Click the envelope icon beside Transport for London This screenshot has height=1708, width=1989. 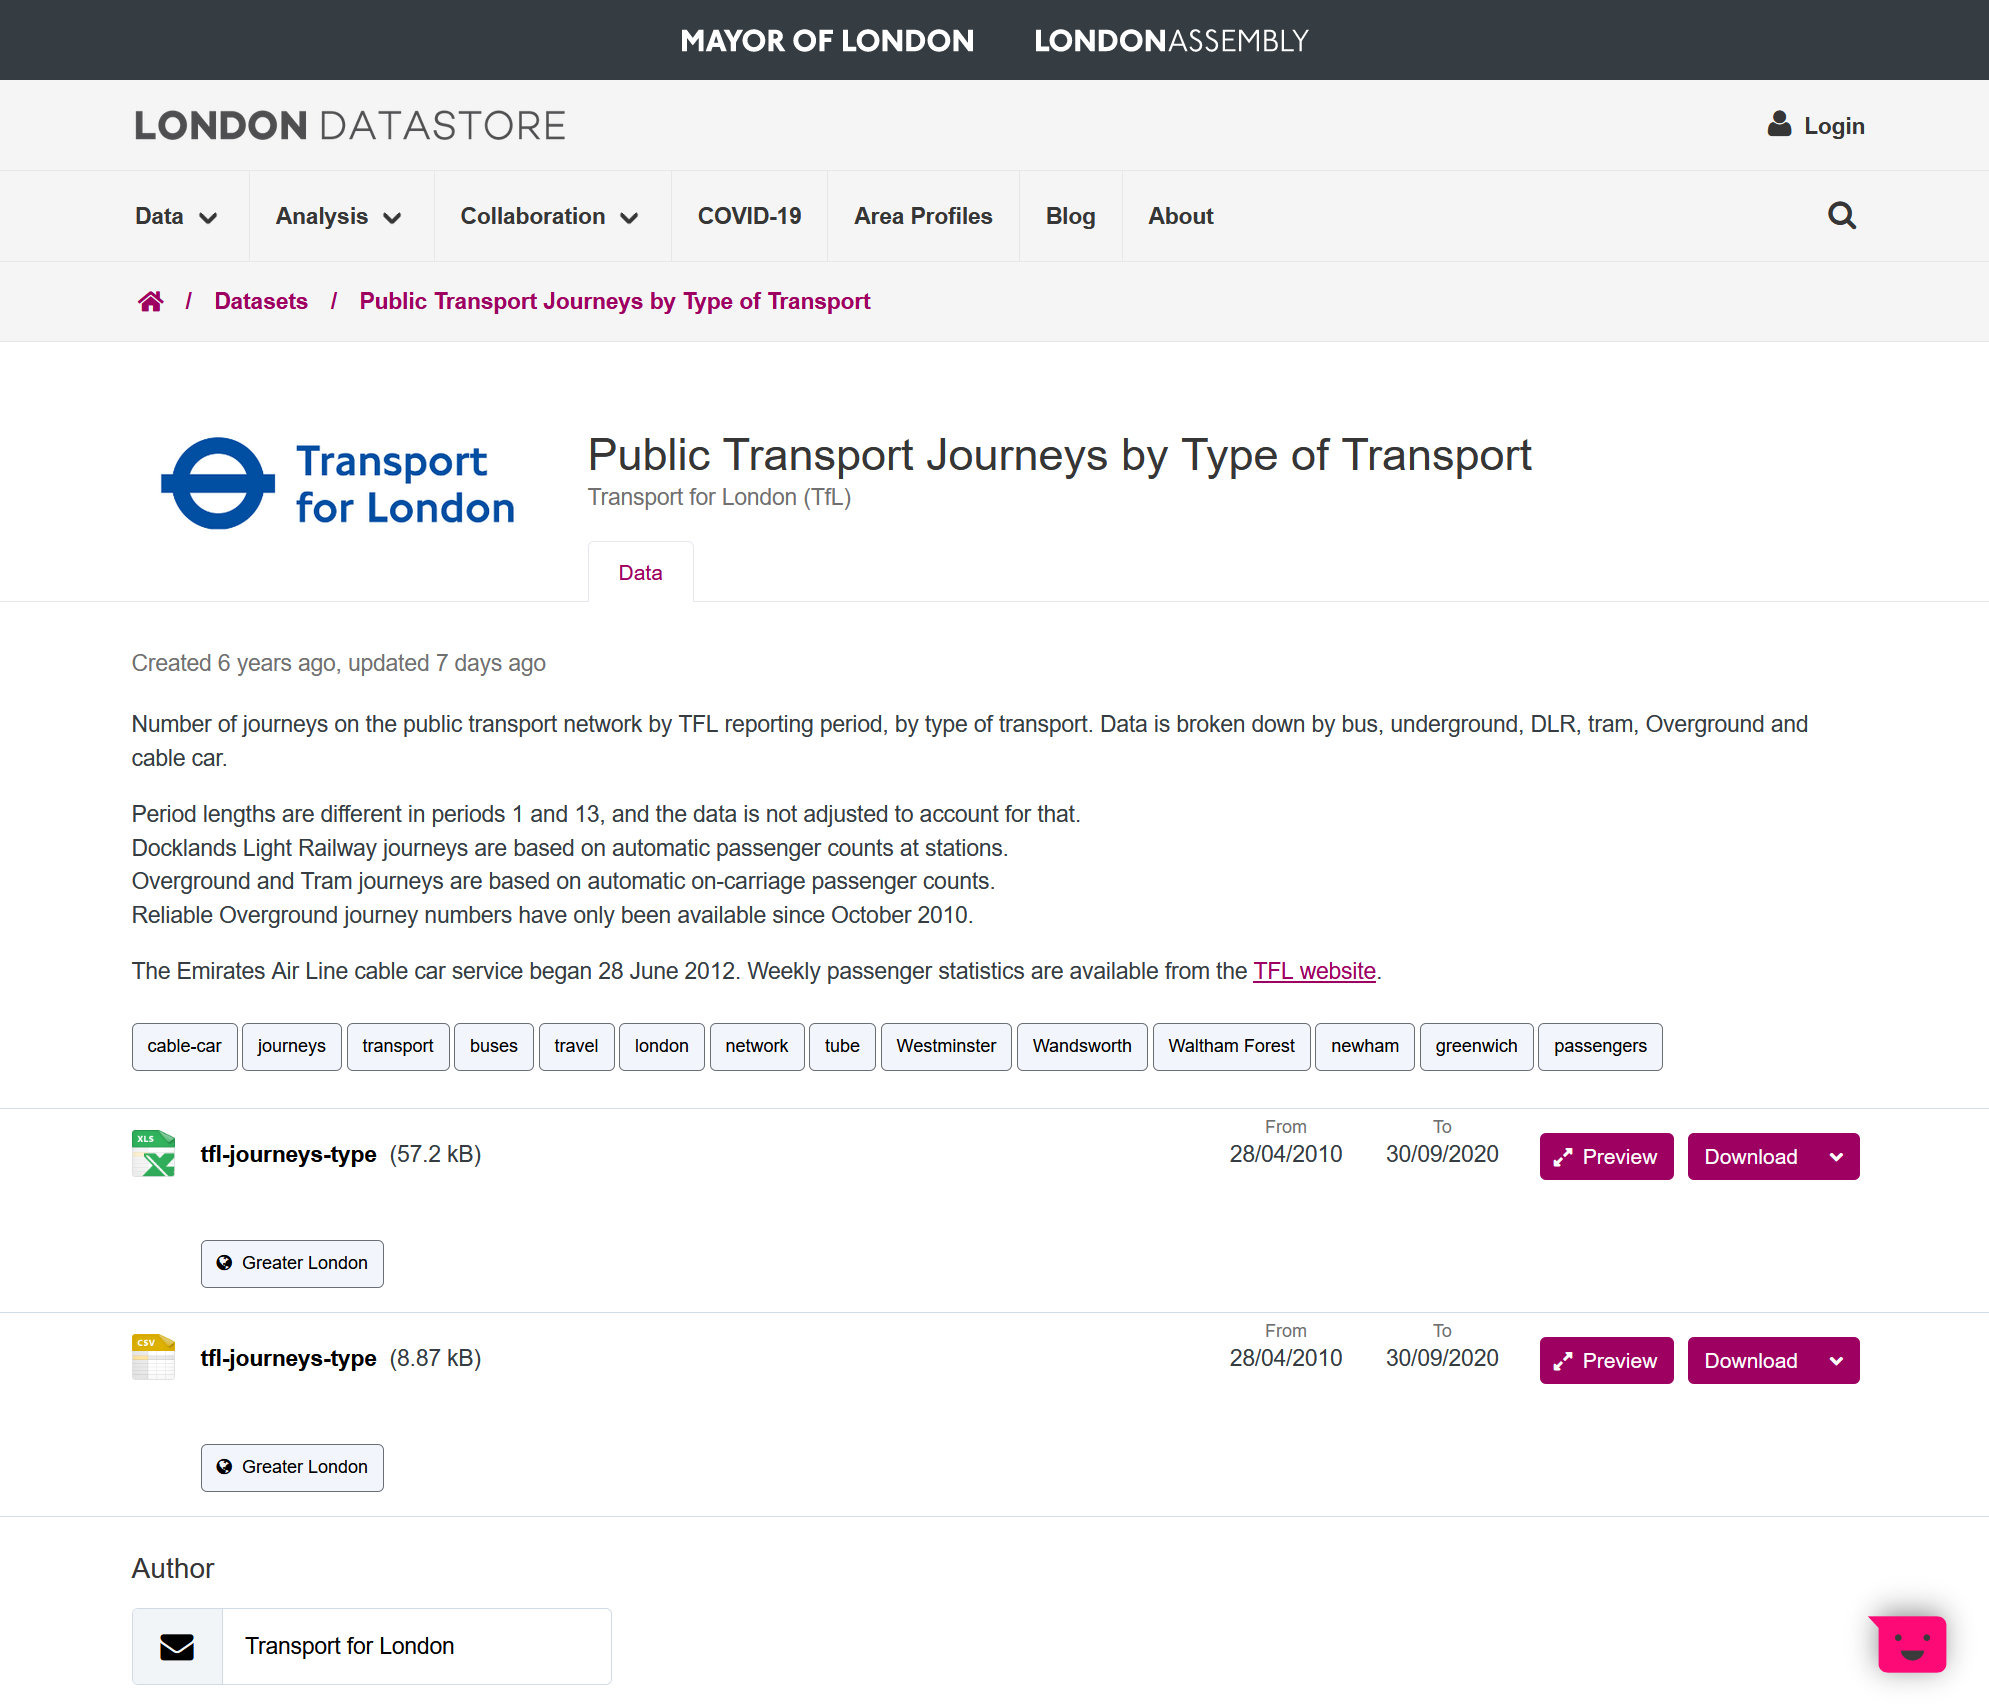pos(177,1646)
